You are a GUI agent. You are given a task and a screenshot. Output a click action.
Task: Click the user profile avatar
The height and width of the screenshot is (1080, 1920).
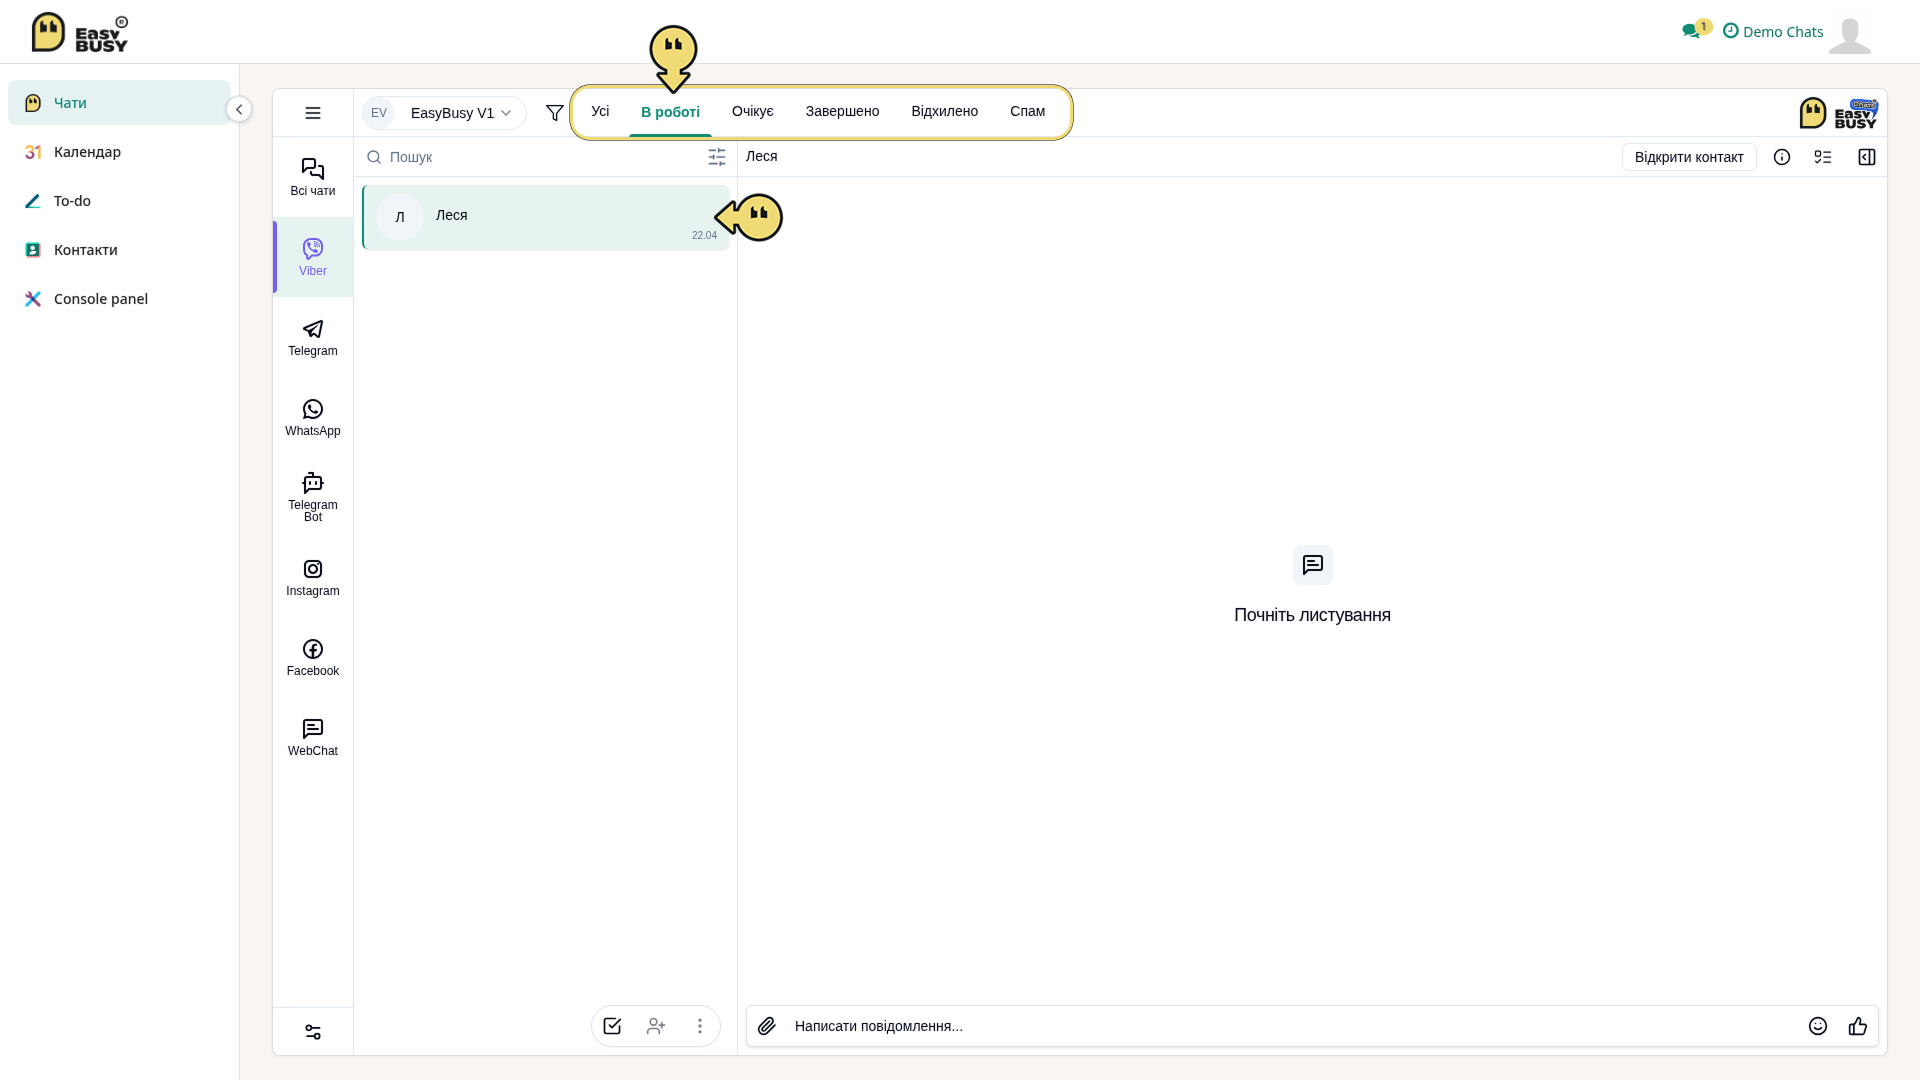click(1850, 35)
